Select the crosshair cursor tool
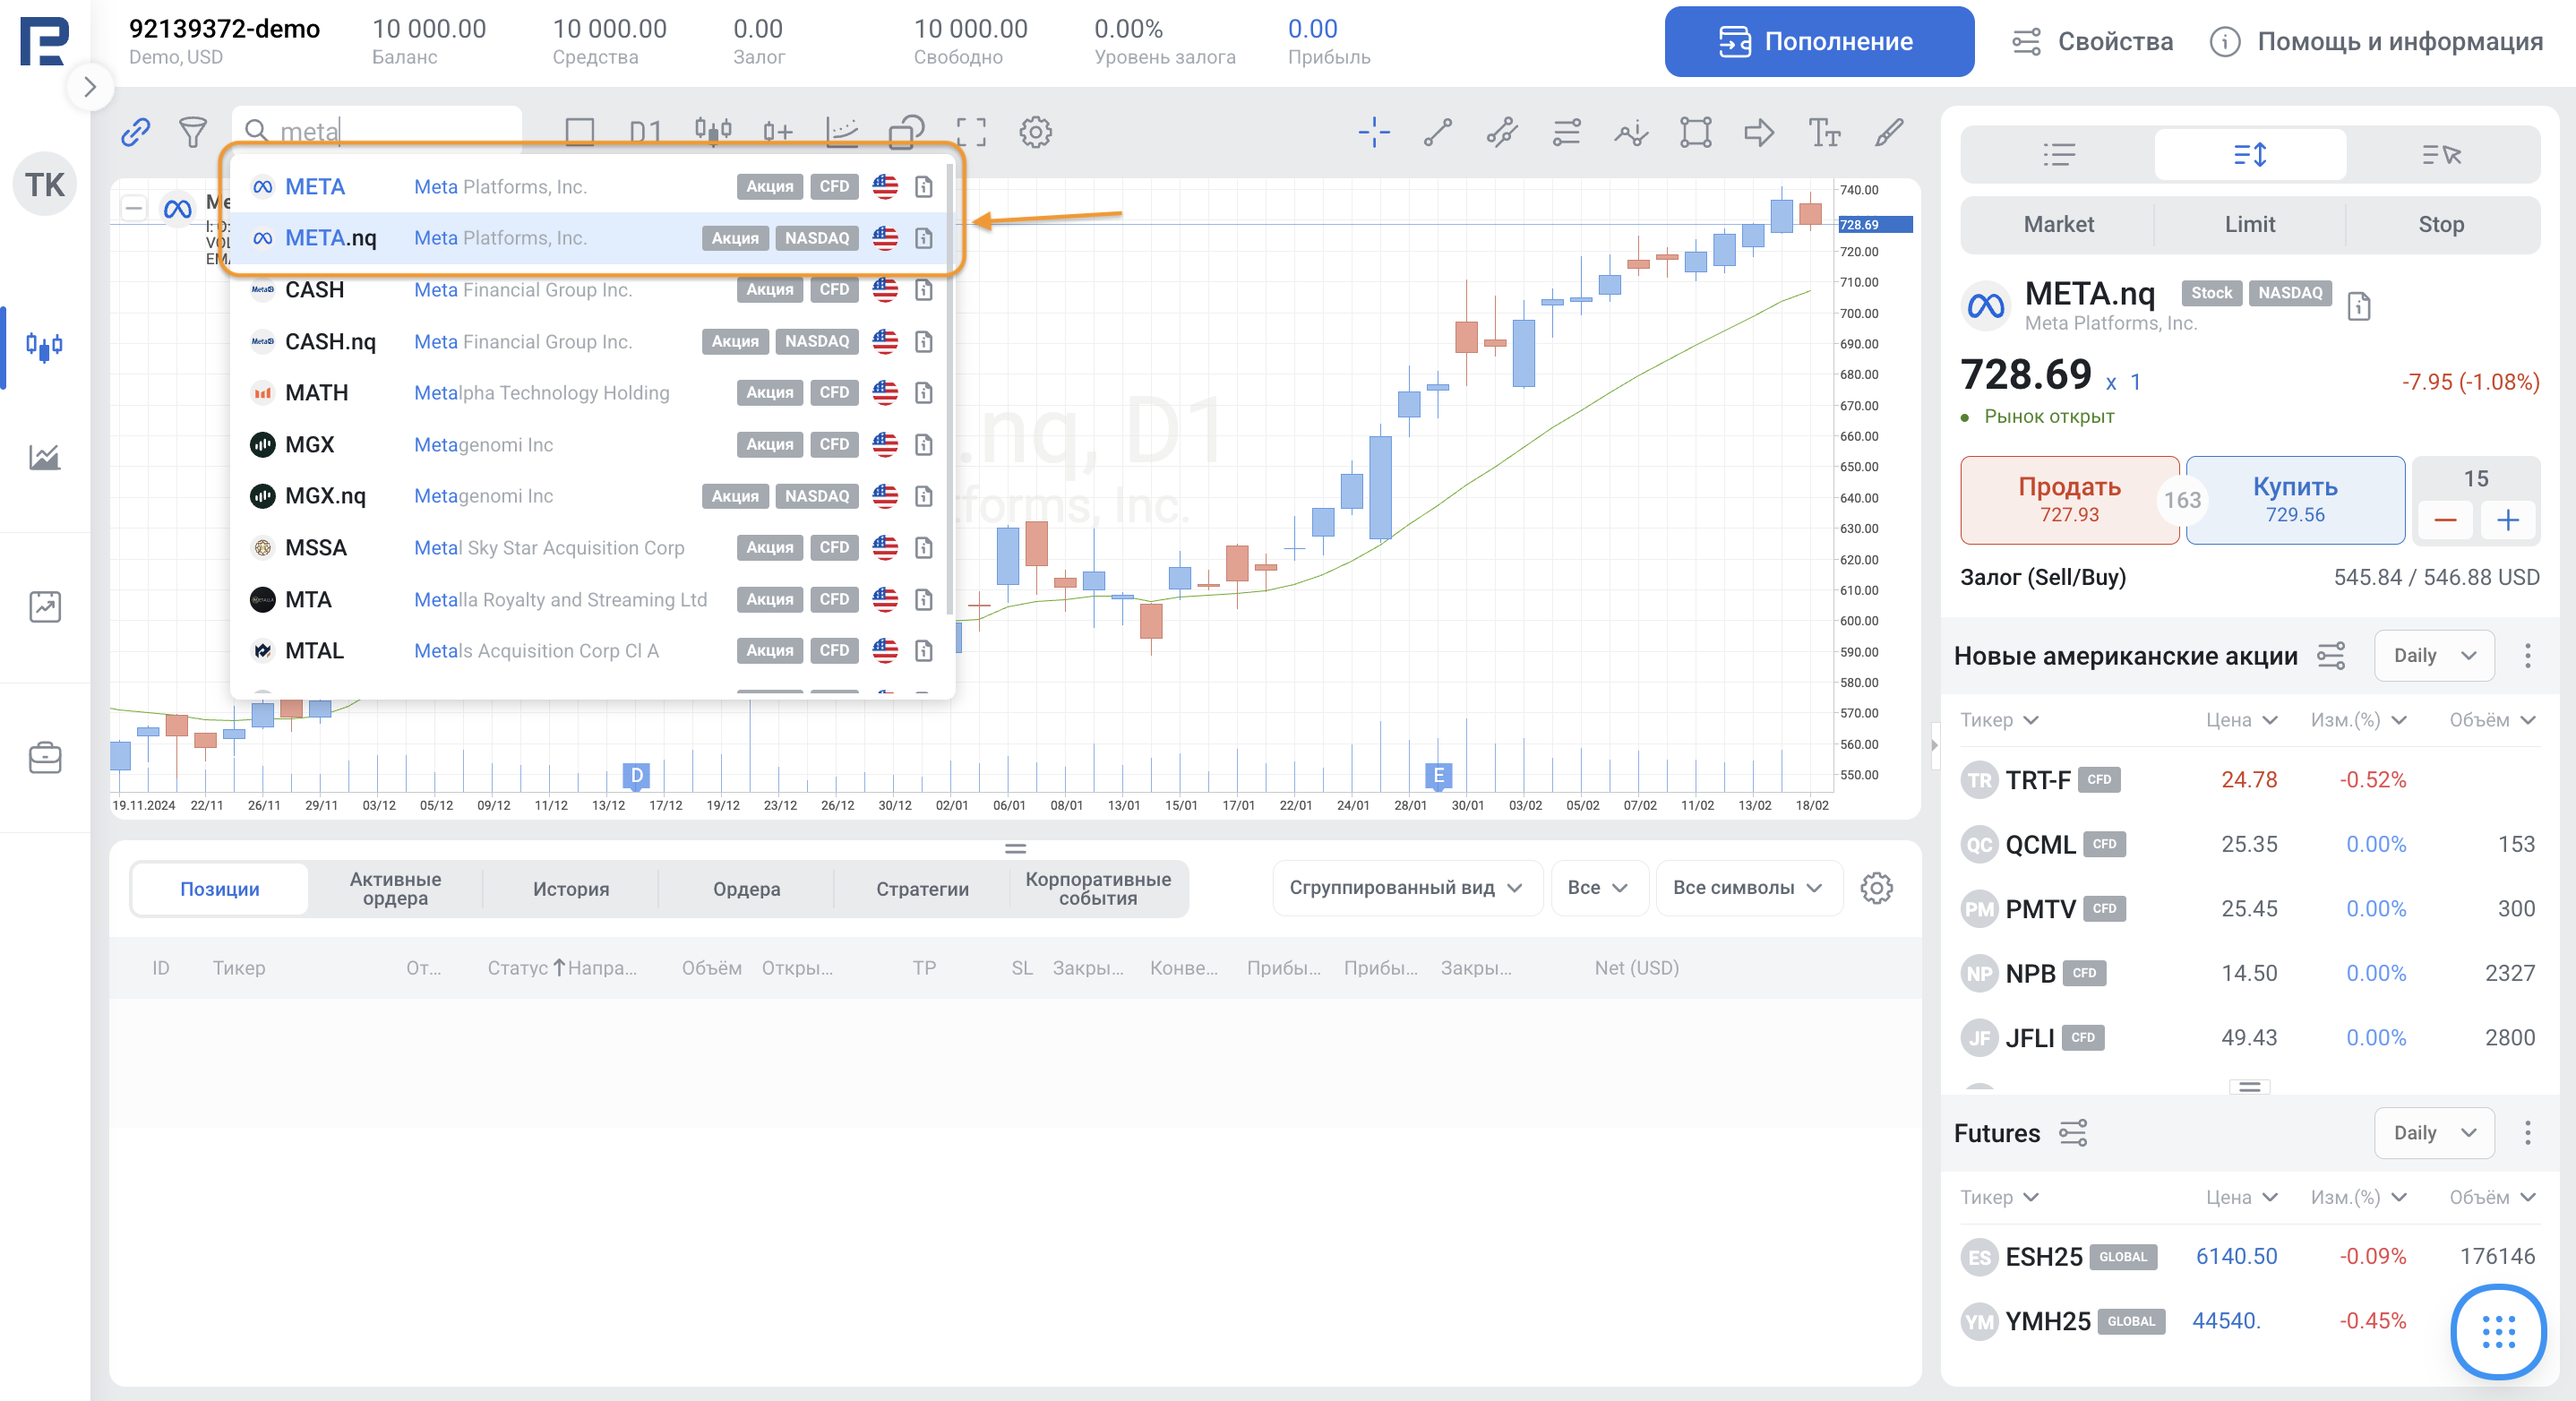The width and height of the screenshot is (2576, 1401). coord(1374,132)
